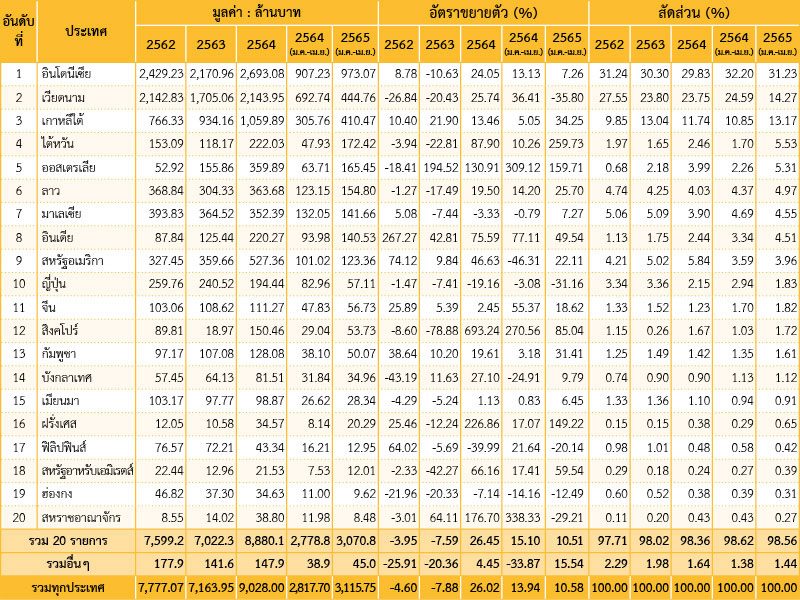Select the เวียดนาม country cell

coord(63,97)
